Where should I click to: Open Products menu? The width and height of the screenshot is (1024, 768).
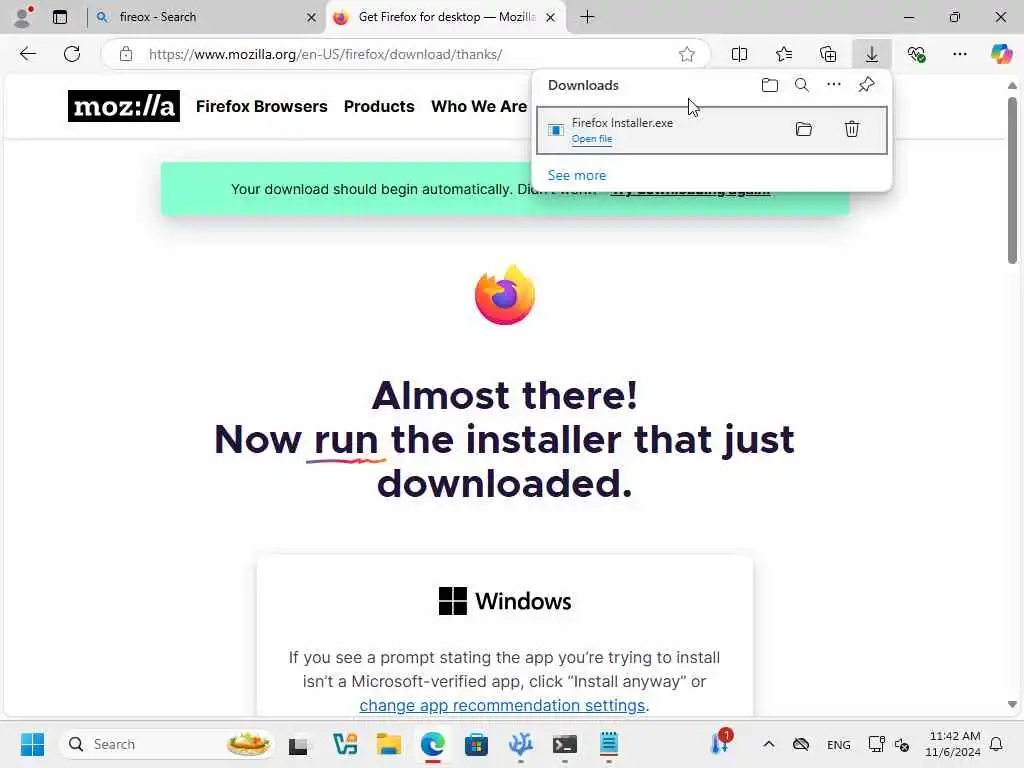coord(379,106)
